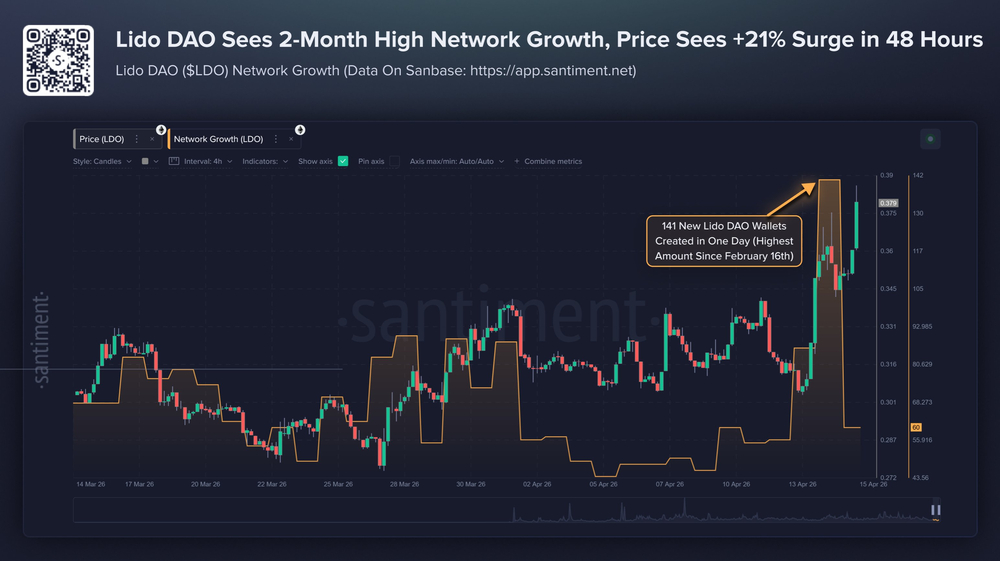Expand the Indicators dropdown
The image size is (1000, 561).
click(x=265, y=161)
